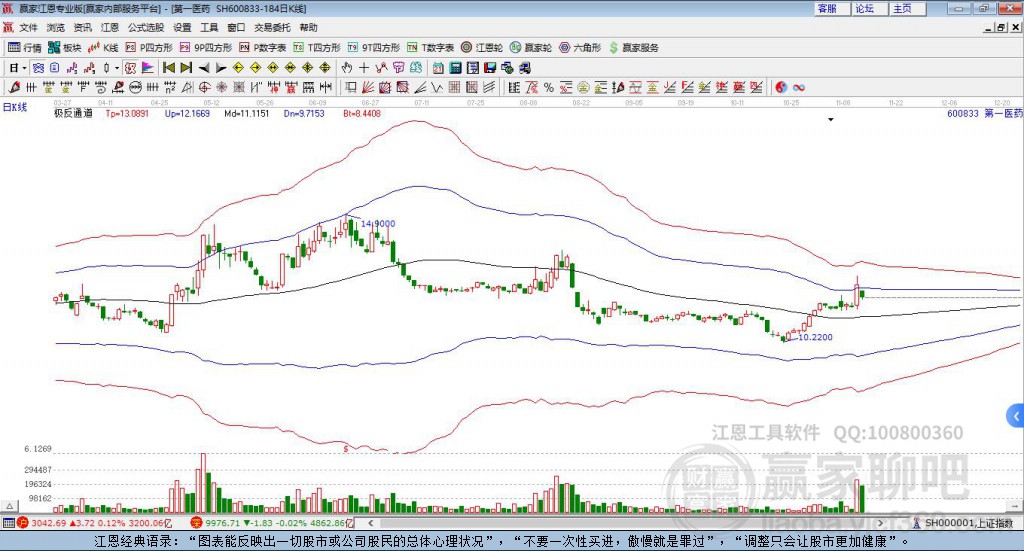Click the 600833 第一医药 stock label
1024x551 pixels.
(985, 113)
